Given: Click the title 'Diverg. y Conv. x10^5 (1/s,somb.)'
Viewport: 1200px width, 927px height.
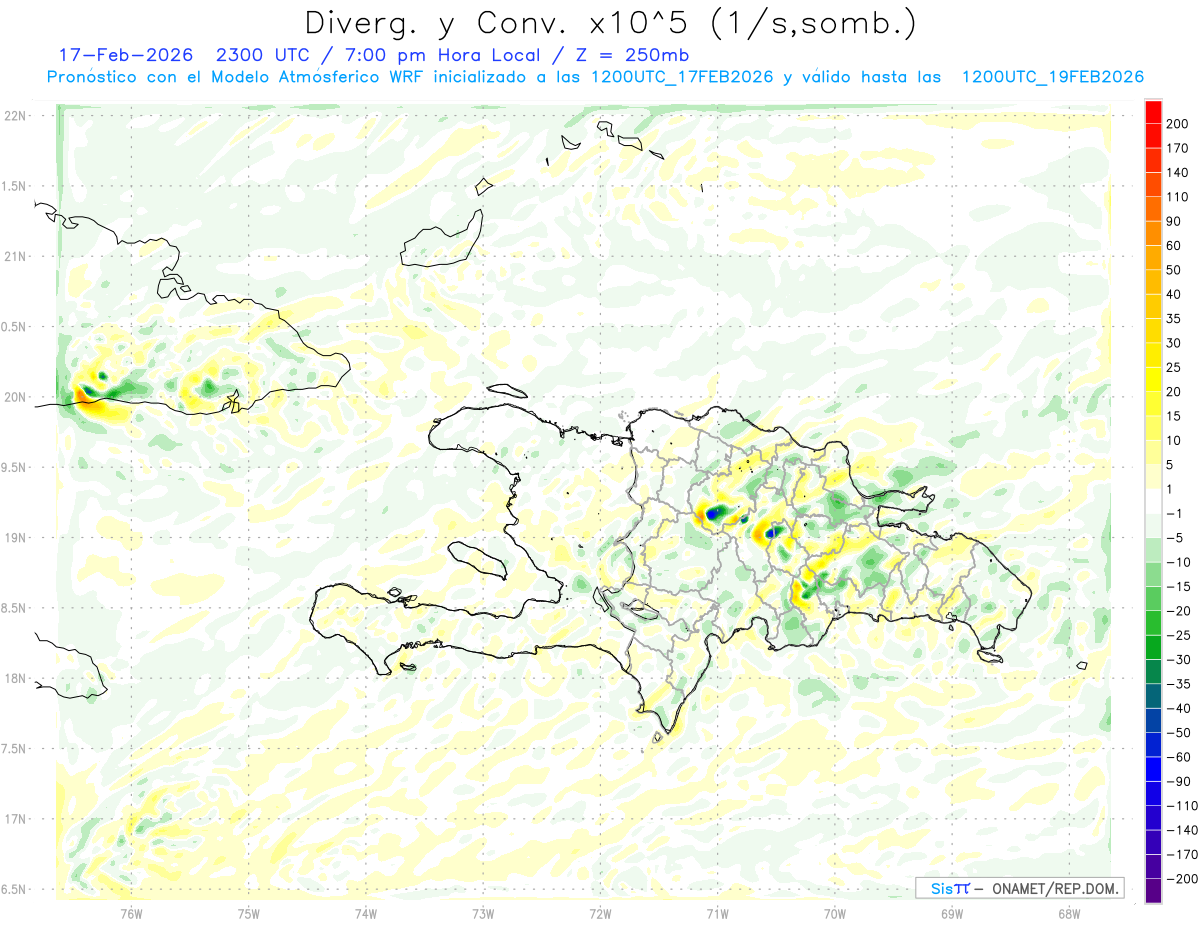Looking at the screenshot, I should point(610,24).
